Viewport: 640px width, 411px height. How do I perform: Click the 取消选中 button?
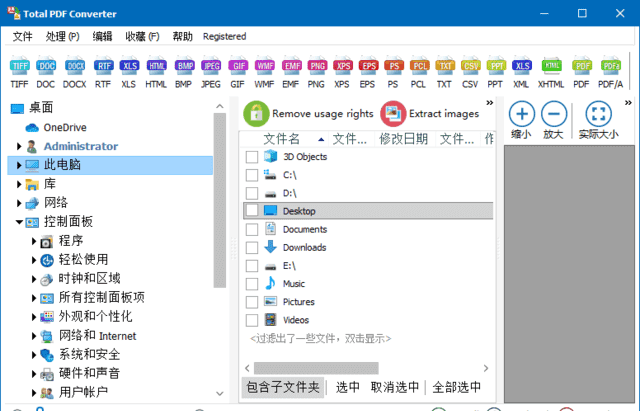[395, 387]
